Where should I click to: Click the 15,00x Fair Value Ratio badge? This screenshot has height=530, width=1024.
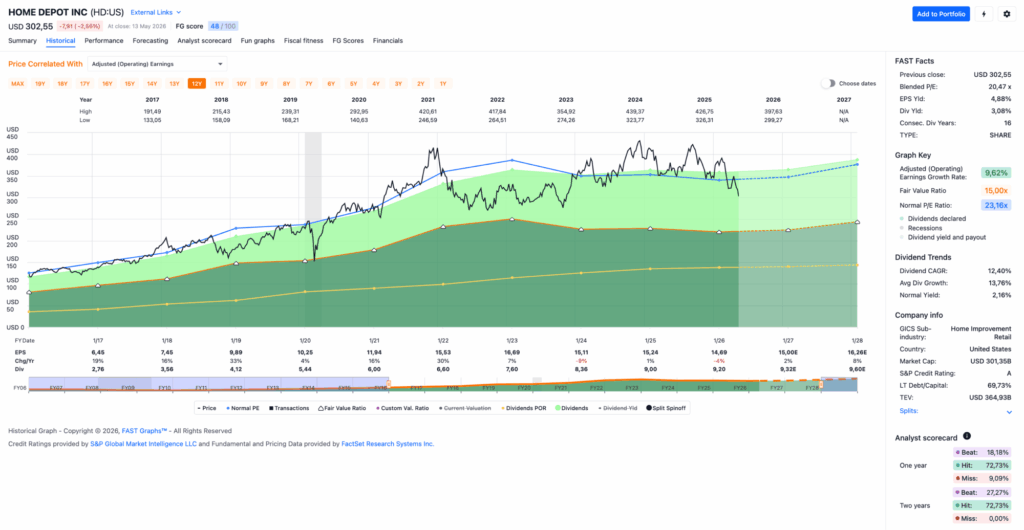(x=995, y=190)
